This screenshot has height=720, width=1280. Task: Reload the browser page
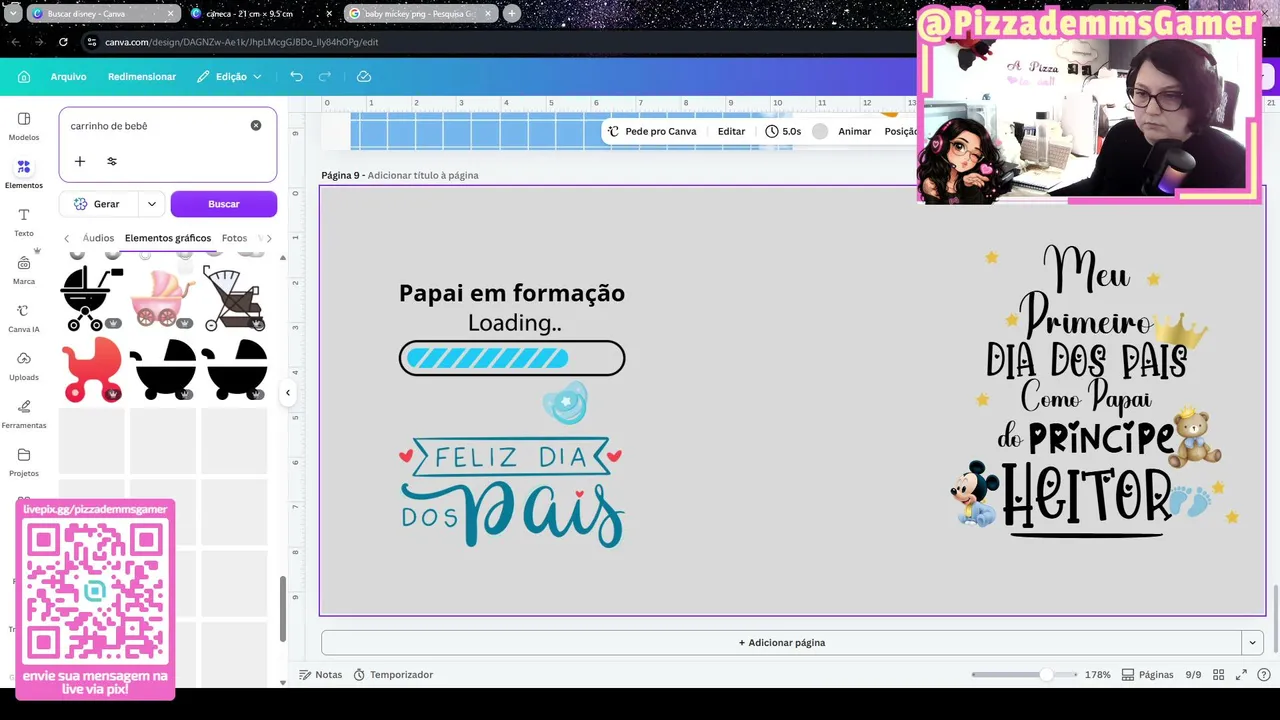[63, 42]
